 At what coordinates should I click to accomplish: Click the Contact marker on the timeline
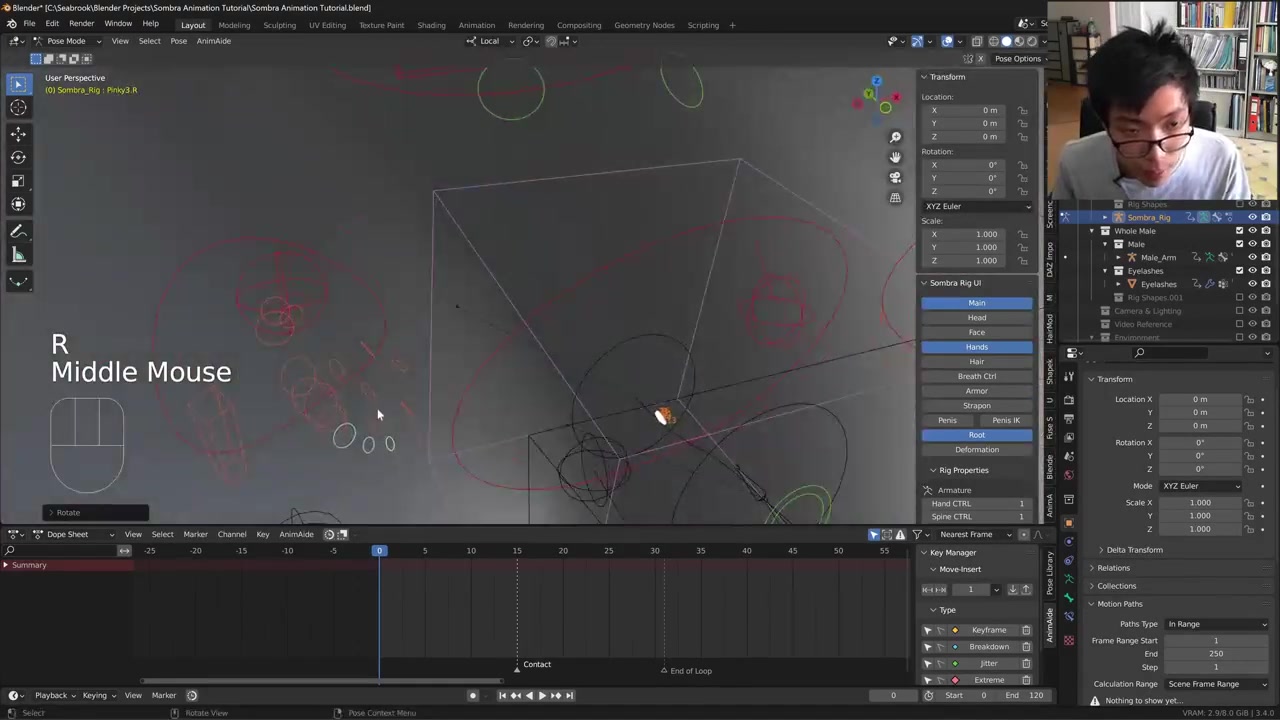click(x=518, y=666)
